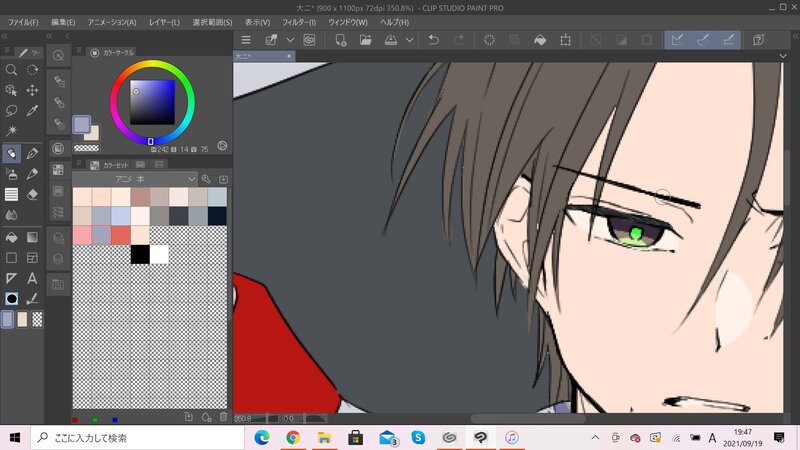Screen dimensions: 800x450
Task: Select the Rotate view tool
Action: (32, 70)
